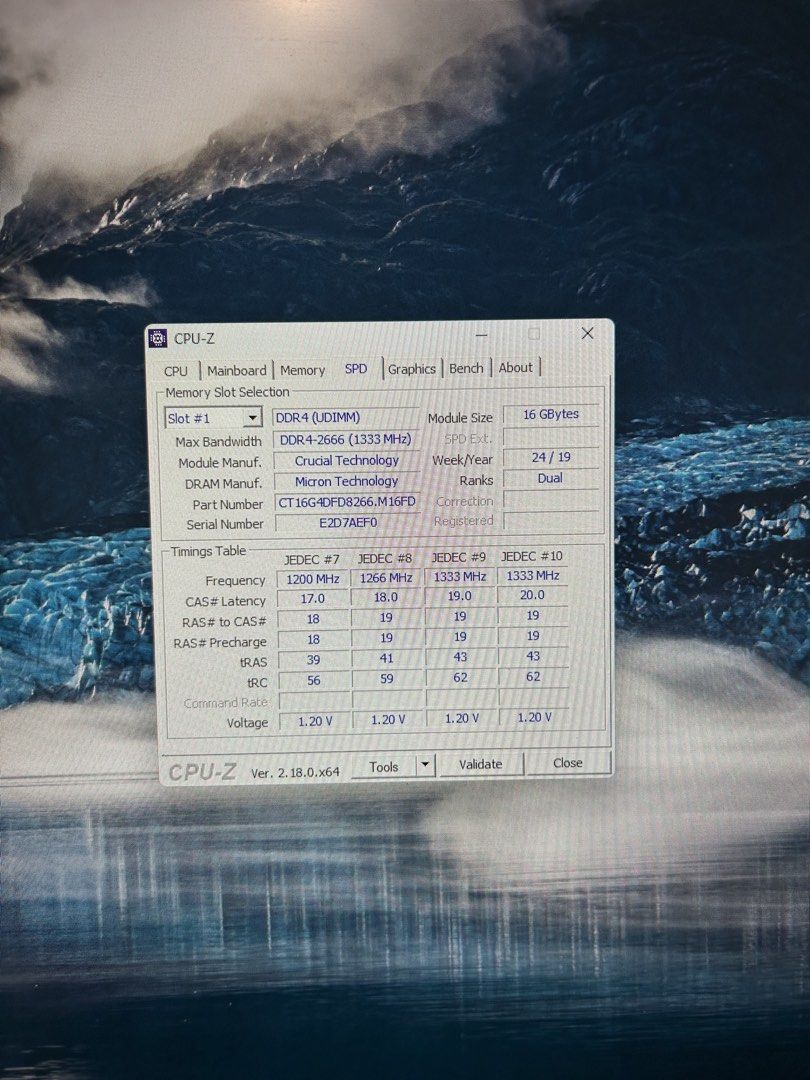Image resolution: width=810 pixels, height=1080 pixels.
Task: Click the JEDEC #7 voltage 1.20 V cell
Action: (315, 721)
